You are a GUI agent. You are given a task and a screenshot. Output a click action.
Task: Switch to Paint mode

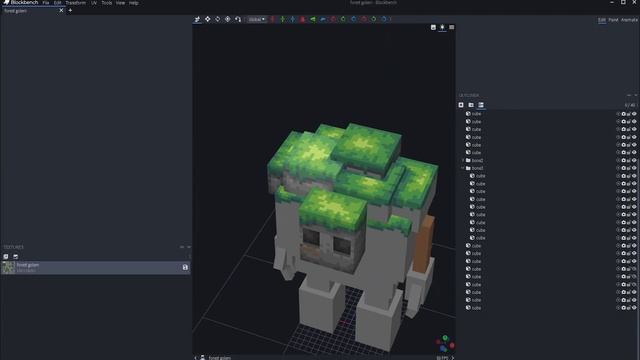(x=613, y=20)
